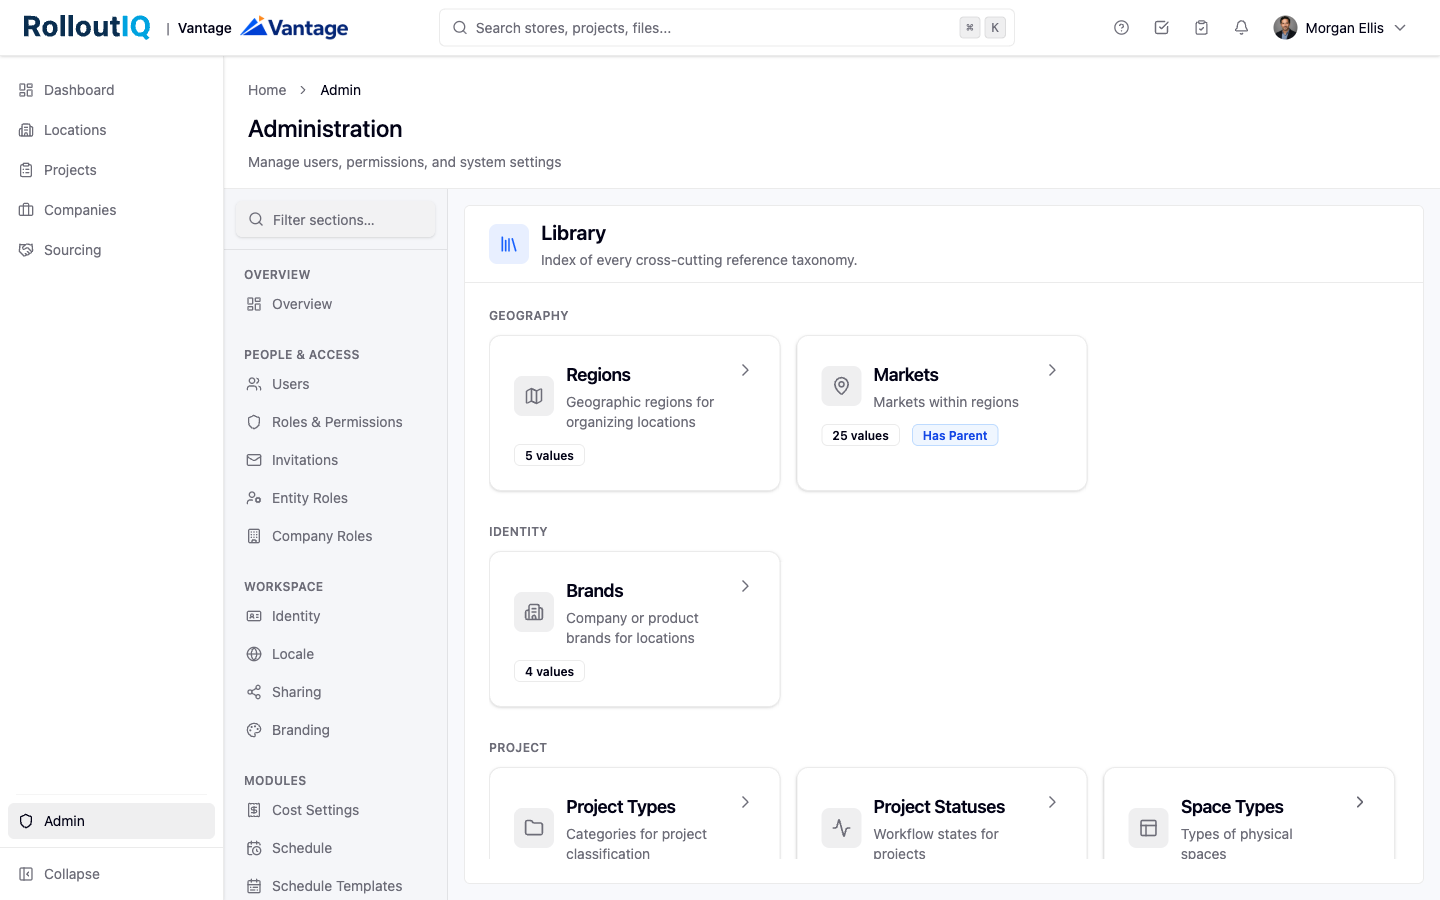Open Space Types card chevron

coord(1360,802)
